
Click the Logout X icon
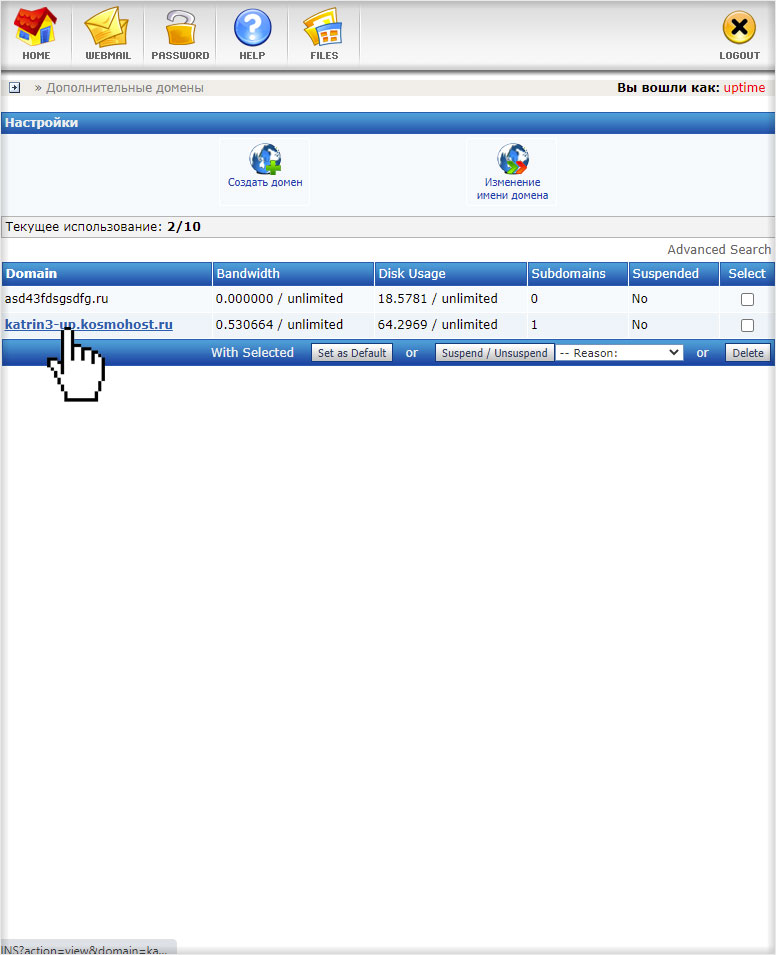tap(739, 27)
